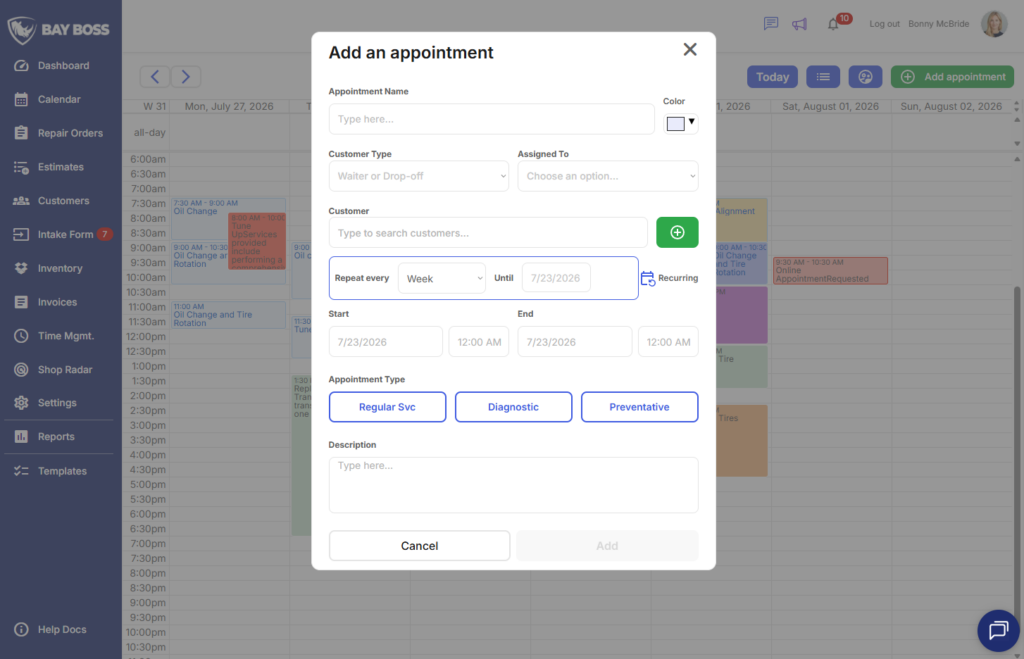Click the Templates checklist icon
The width and height of the screenshot is (1024, 659).
[21, 471]
